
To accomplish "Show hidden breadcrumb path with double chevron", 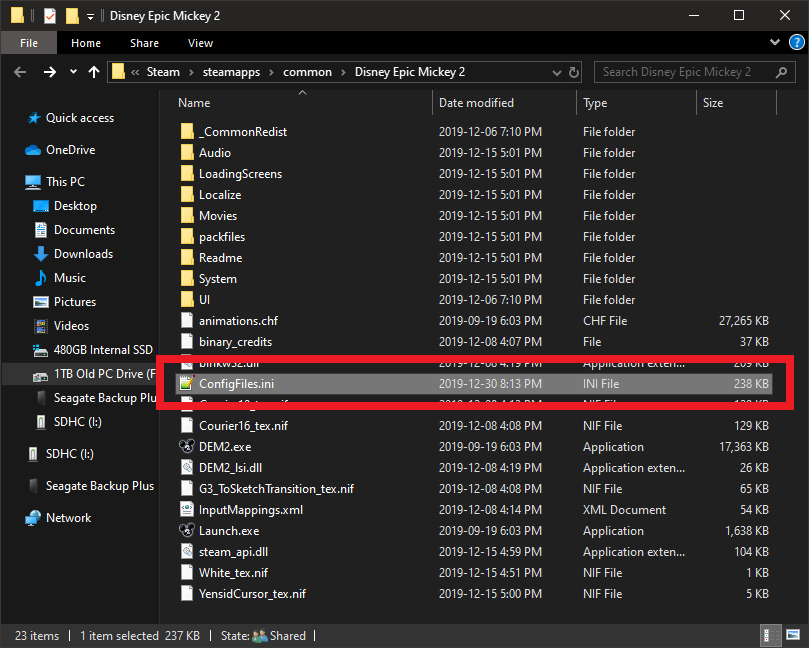I will click(x=135, y=72).
